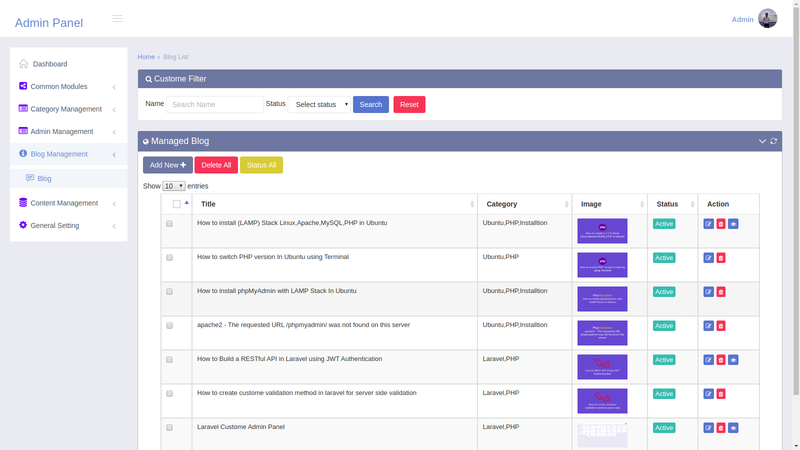800x450 pixels.
Task: View the RESTful API JWT blog
Action: (x=733, y=360)
